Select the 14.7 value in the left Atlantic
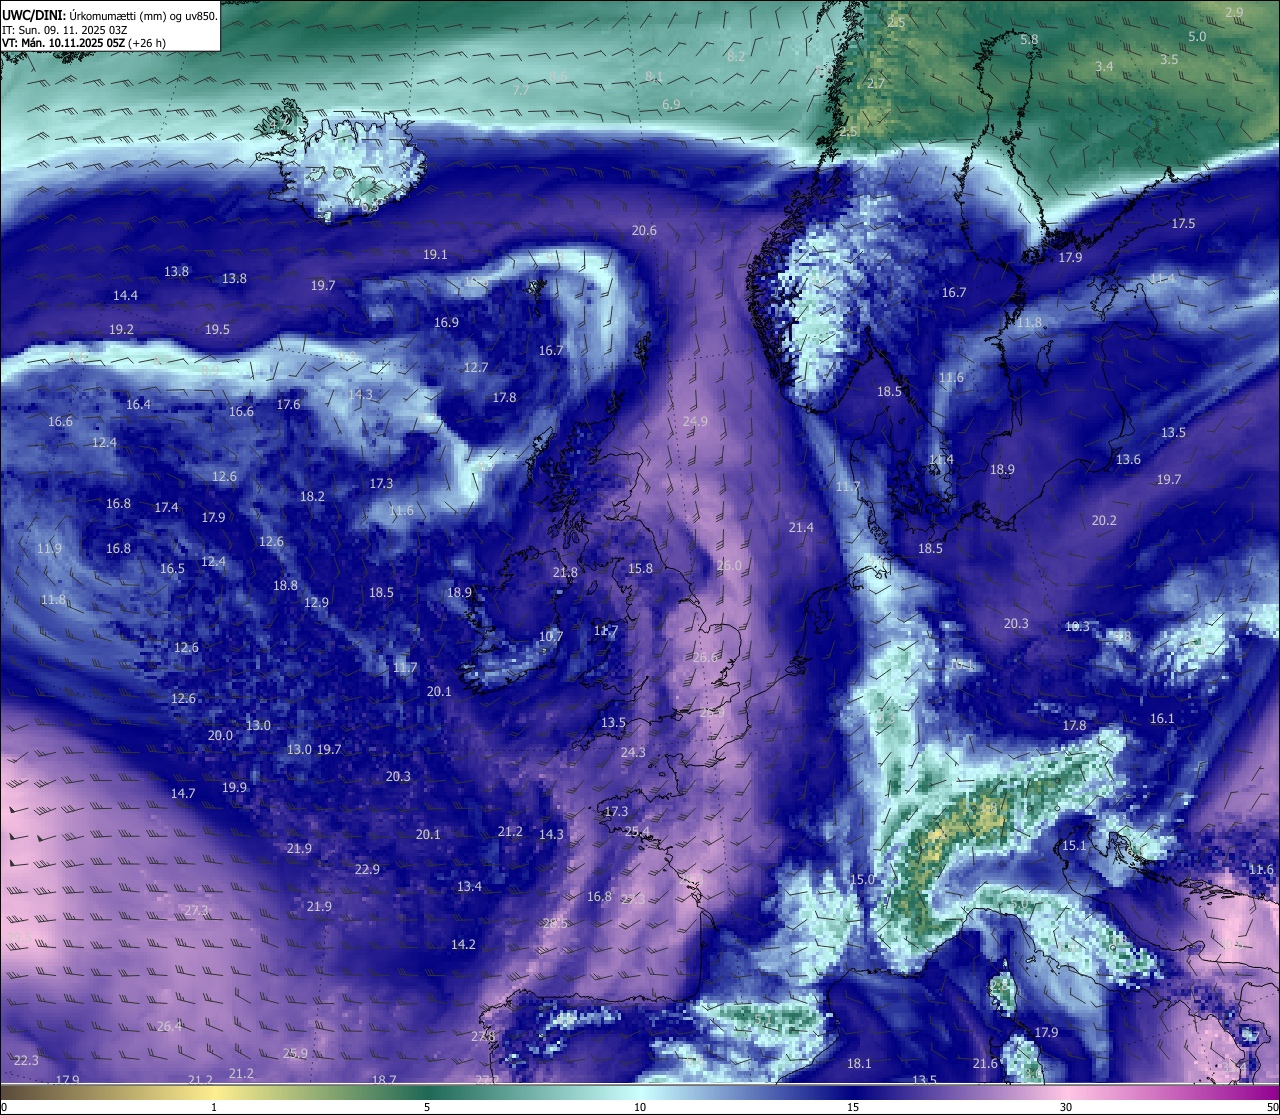Viewport: 1280px width, 1115px height. 183,793
